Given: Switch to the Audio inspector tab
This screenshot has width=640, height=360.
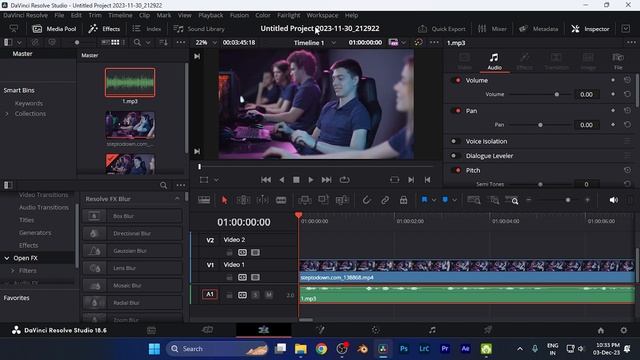Looking at the screenshot, I should point(494,61).
